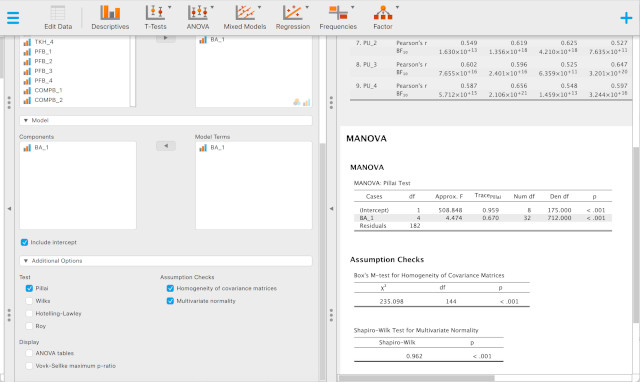Open the Frequencies analysis menu
Image resolution: width=640 pixels, height=382 pixels.
click(x=338, y=18)
